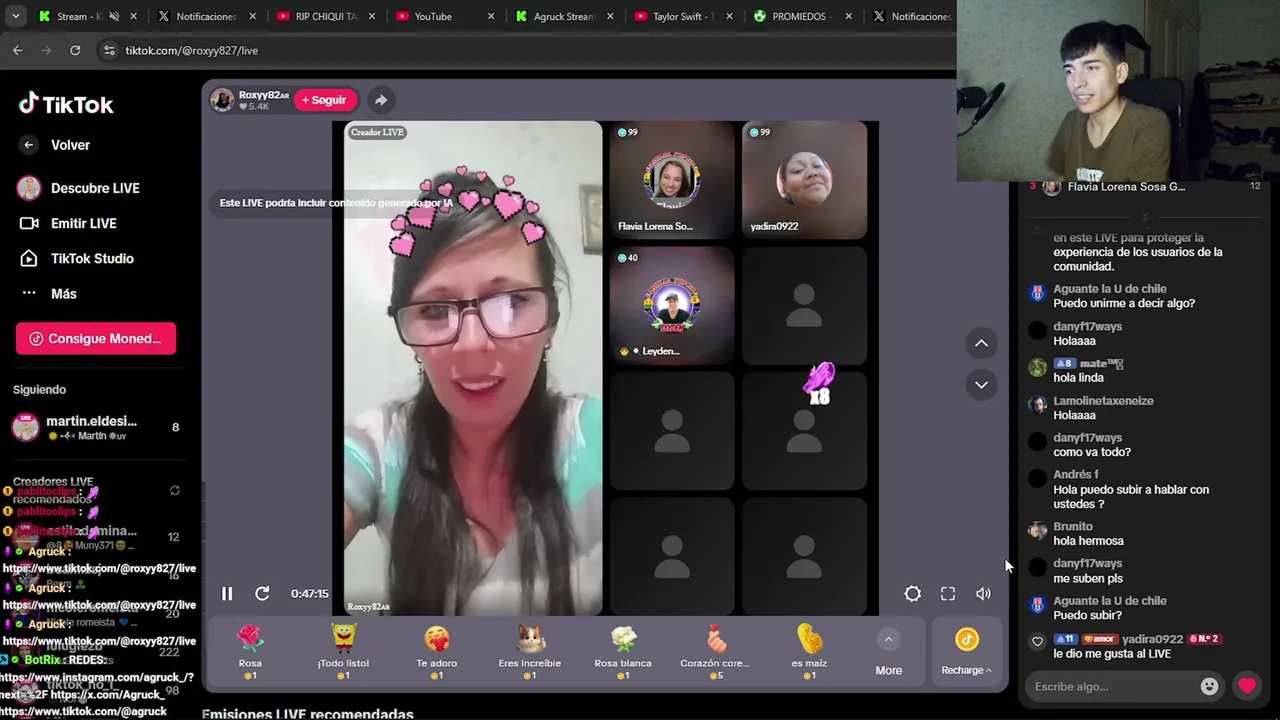Select yadira0922 guest tile

tap(805, 181)
